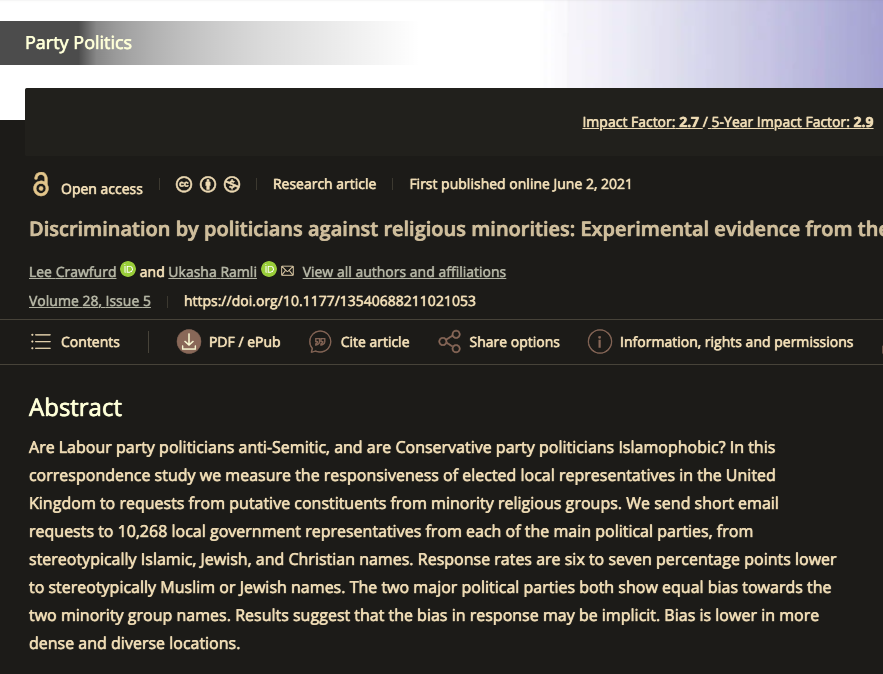This screenshot has width=883, height=674.
Task: Open the 5-Year Impact Factor 2.9 link
Action: pos(792,122)
